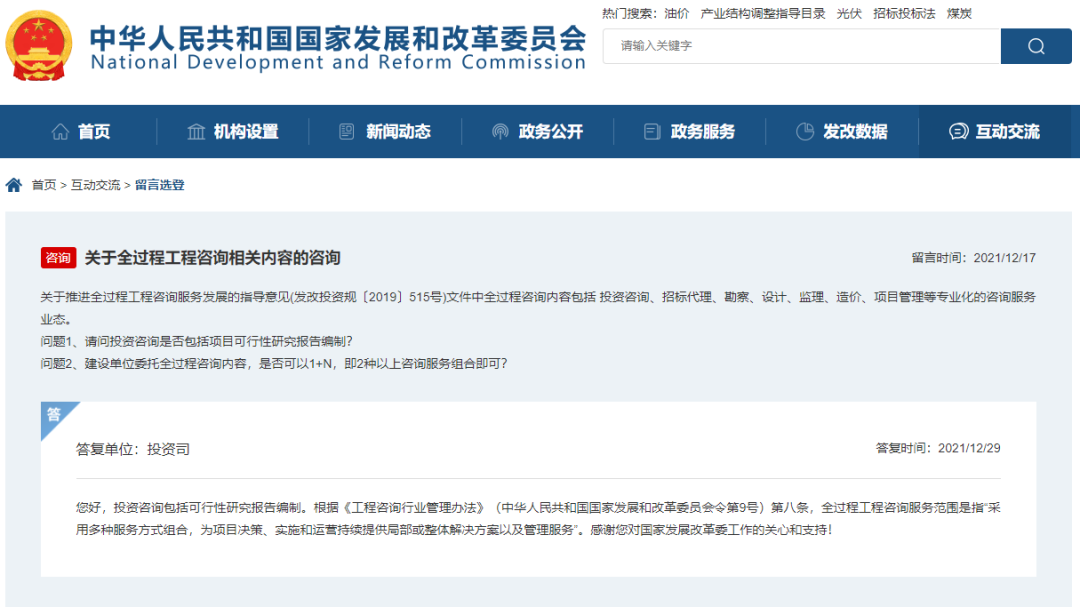Screen dimensions: 1080x607
Task: Open the 留言选登 breadcrumb link
Action: pos(159,184)
